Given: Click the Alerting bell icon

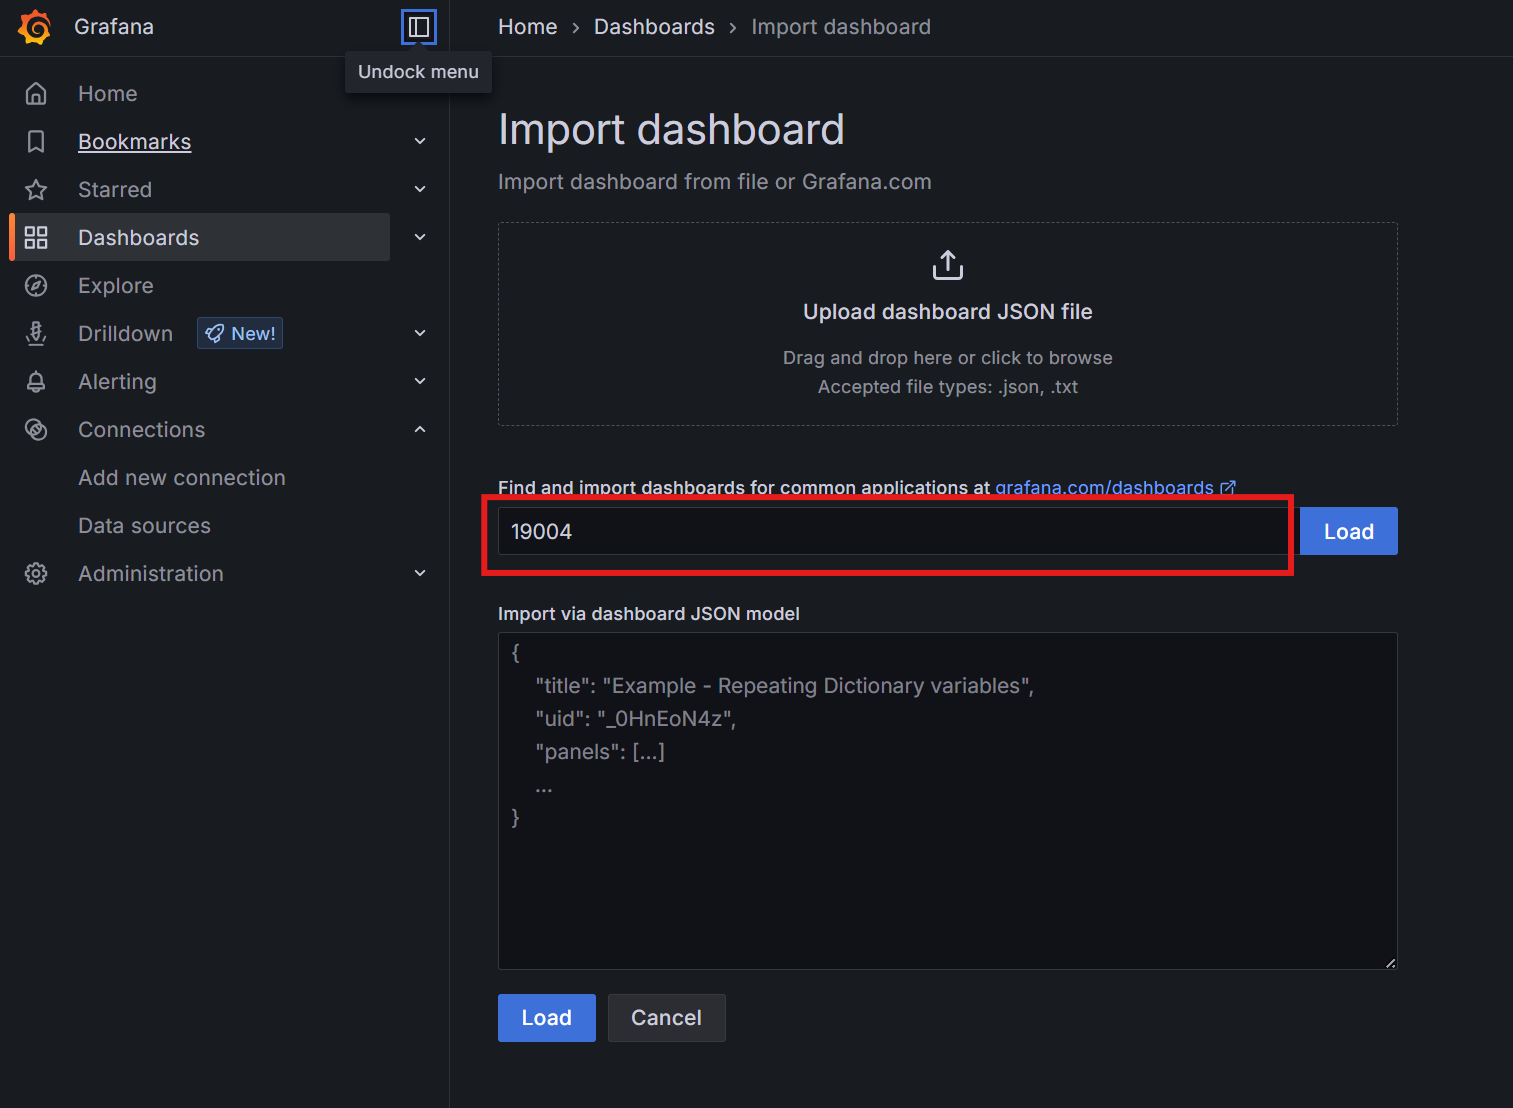Looking at the screenshot, I should tap(36, 382).
